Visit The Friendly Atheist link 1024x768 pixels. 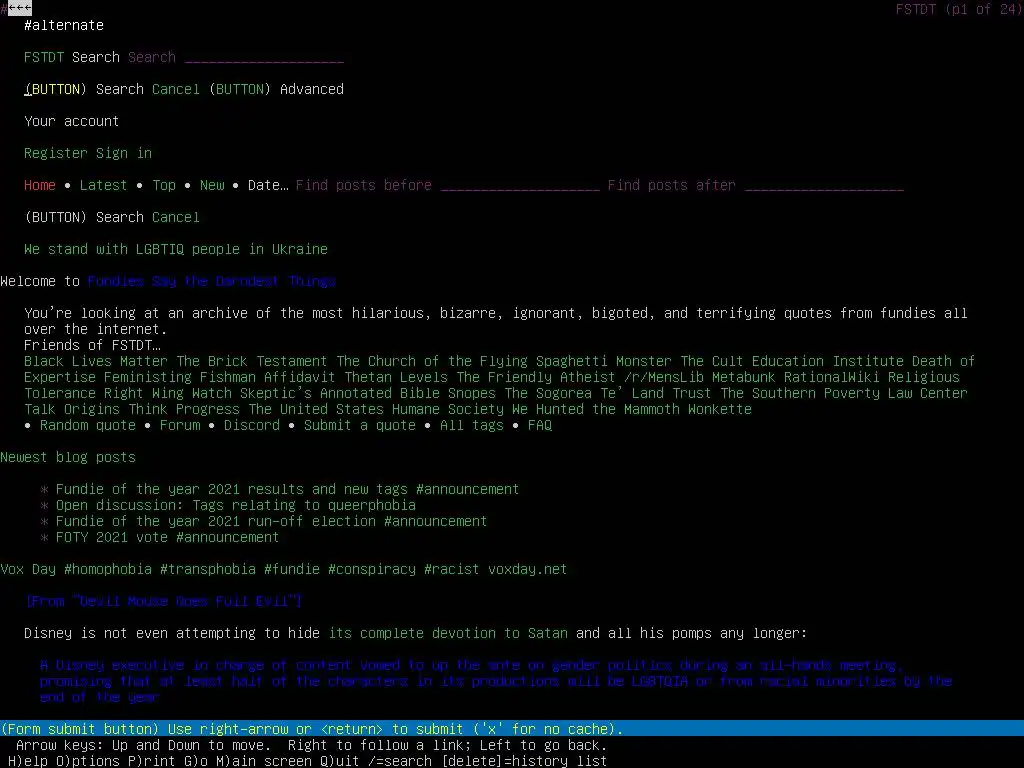[536, 377]
